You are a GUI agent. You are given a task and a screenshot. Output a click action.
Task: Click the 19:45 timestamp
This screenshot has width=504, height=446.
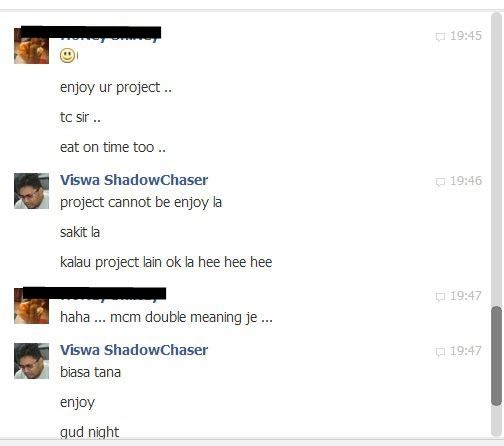pos(466,36)
